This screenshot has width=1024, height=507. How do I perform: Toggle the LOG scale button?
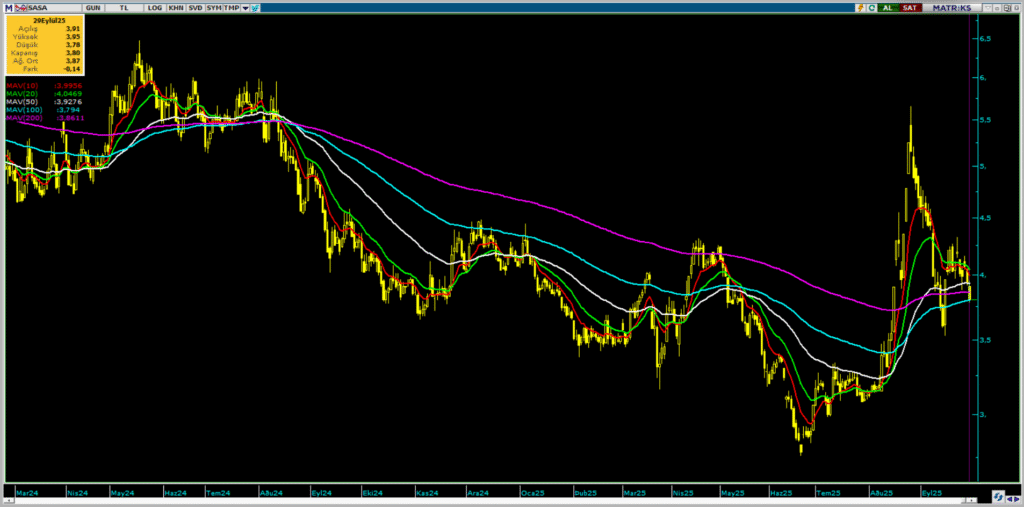(154, 7)
